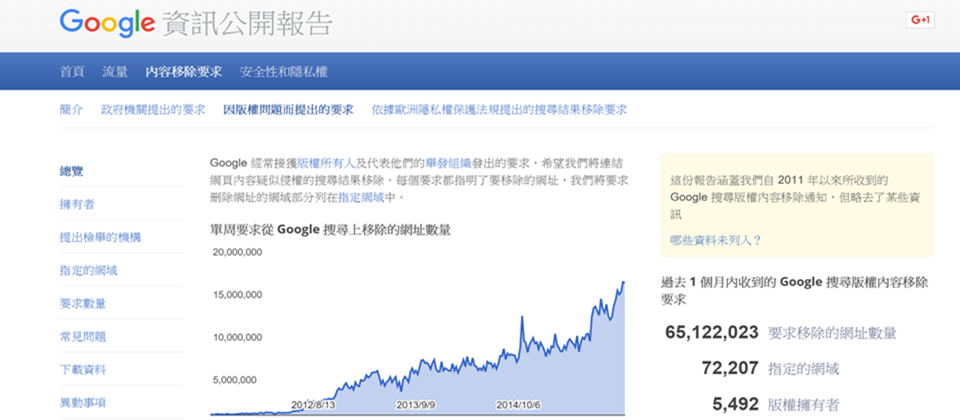This screenshot has height=420, width=960.
Task: Click 下載資料 in the sidebar
Action: pos(83,370)
